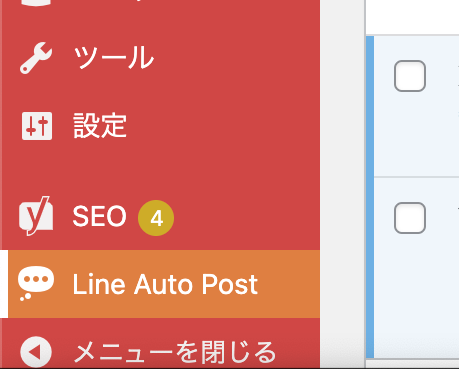Screen dimensions: 459x369
Task: Click the Yoast y logo icon
Action: click(x=36, y=216)
